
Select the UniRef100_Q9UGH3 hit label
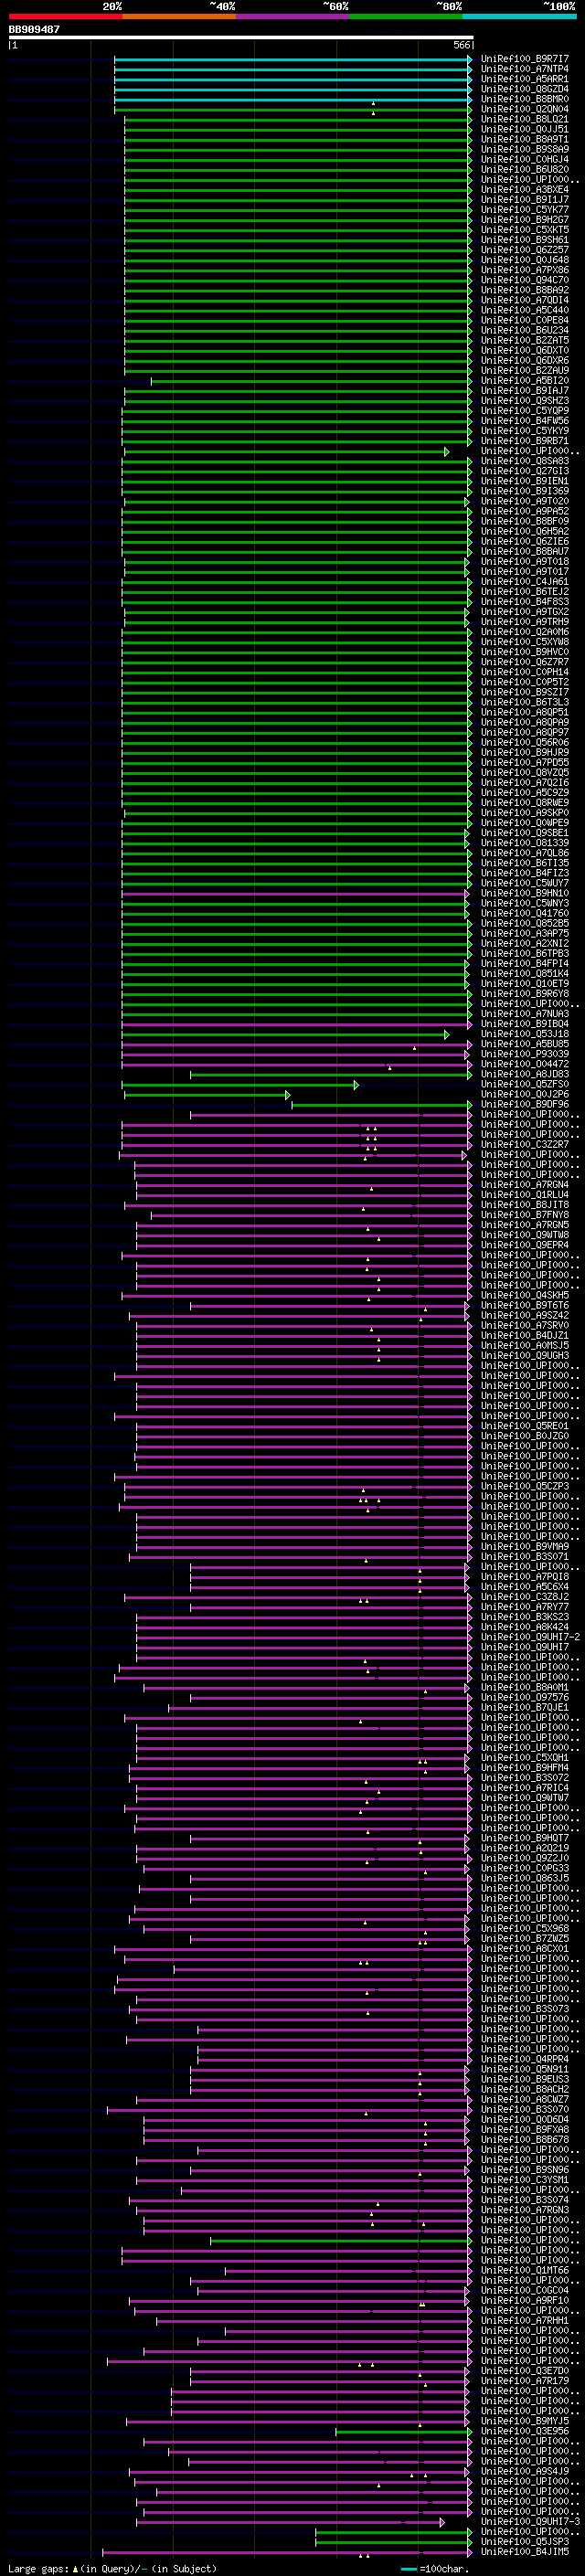(524, 1356)
